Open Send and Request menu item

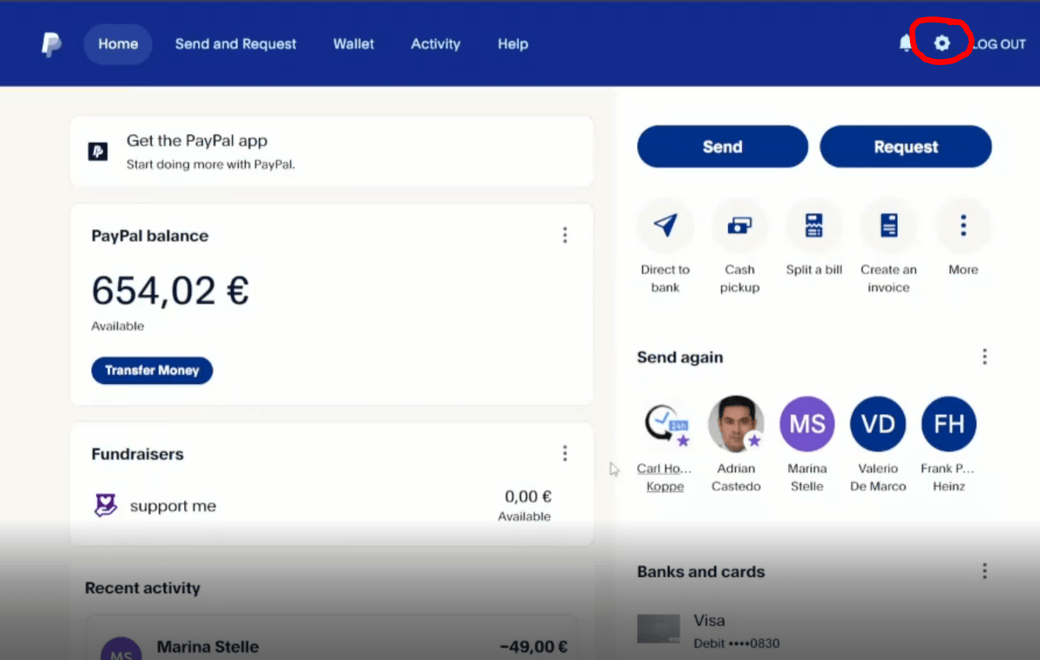point(235,44)
